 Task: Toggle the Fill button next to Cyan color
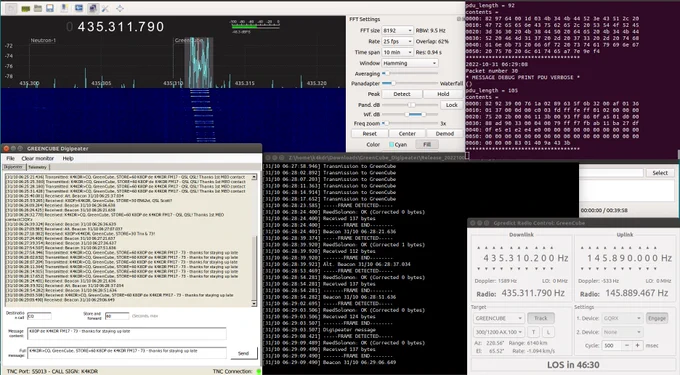click(427, 144)
